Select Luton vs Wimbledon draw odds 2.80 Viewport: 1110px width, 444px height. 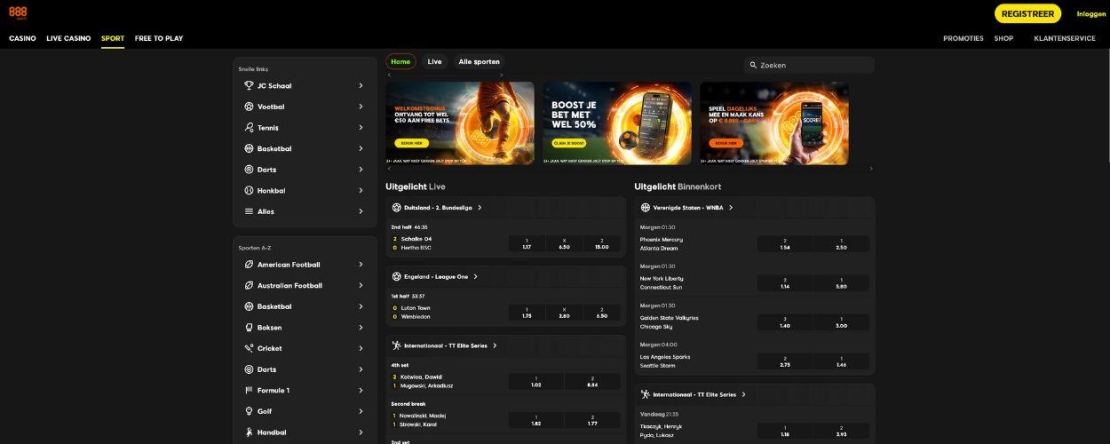(564, 312)
